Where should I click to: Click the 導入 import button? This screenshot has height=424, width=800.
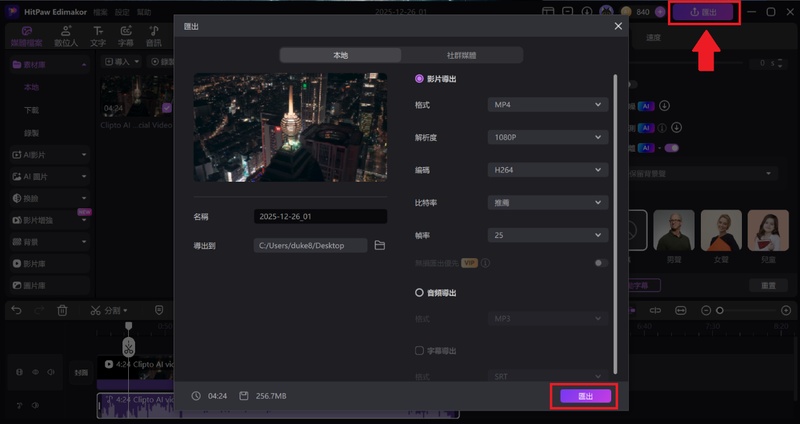pyautogui.click(x=122, y=62)
